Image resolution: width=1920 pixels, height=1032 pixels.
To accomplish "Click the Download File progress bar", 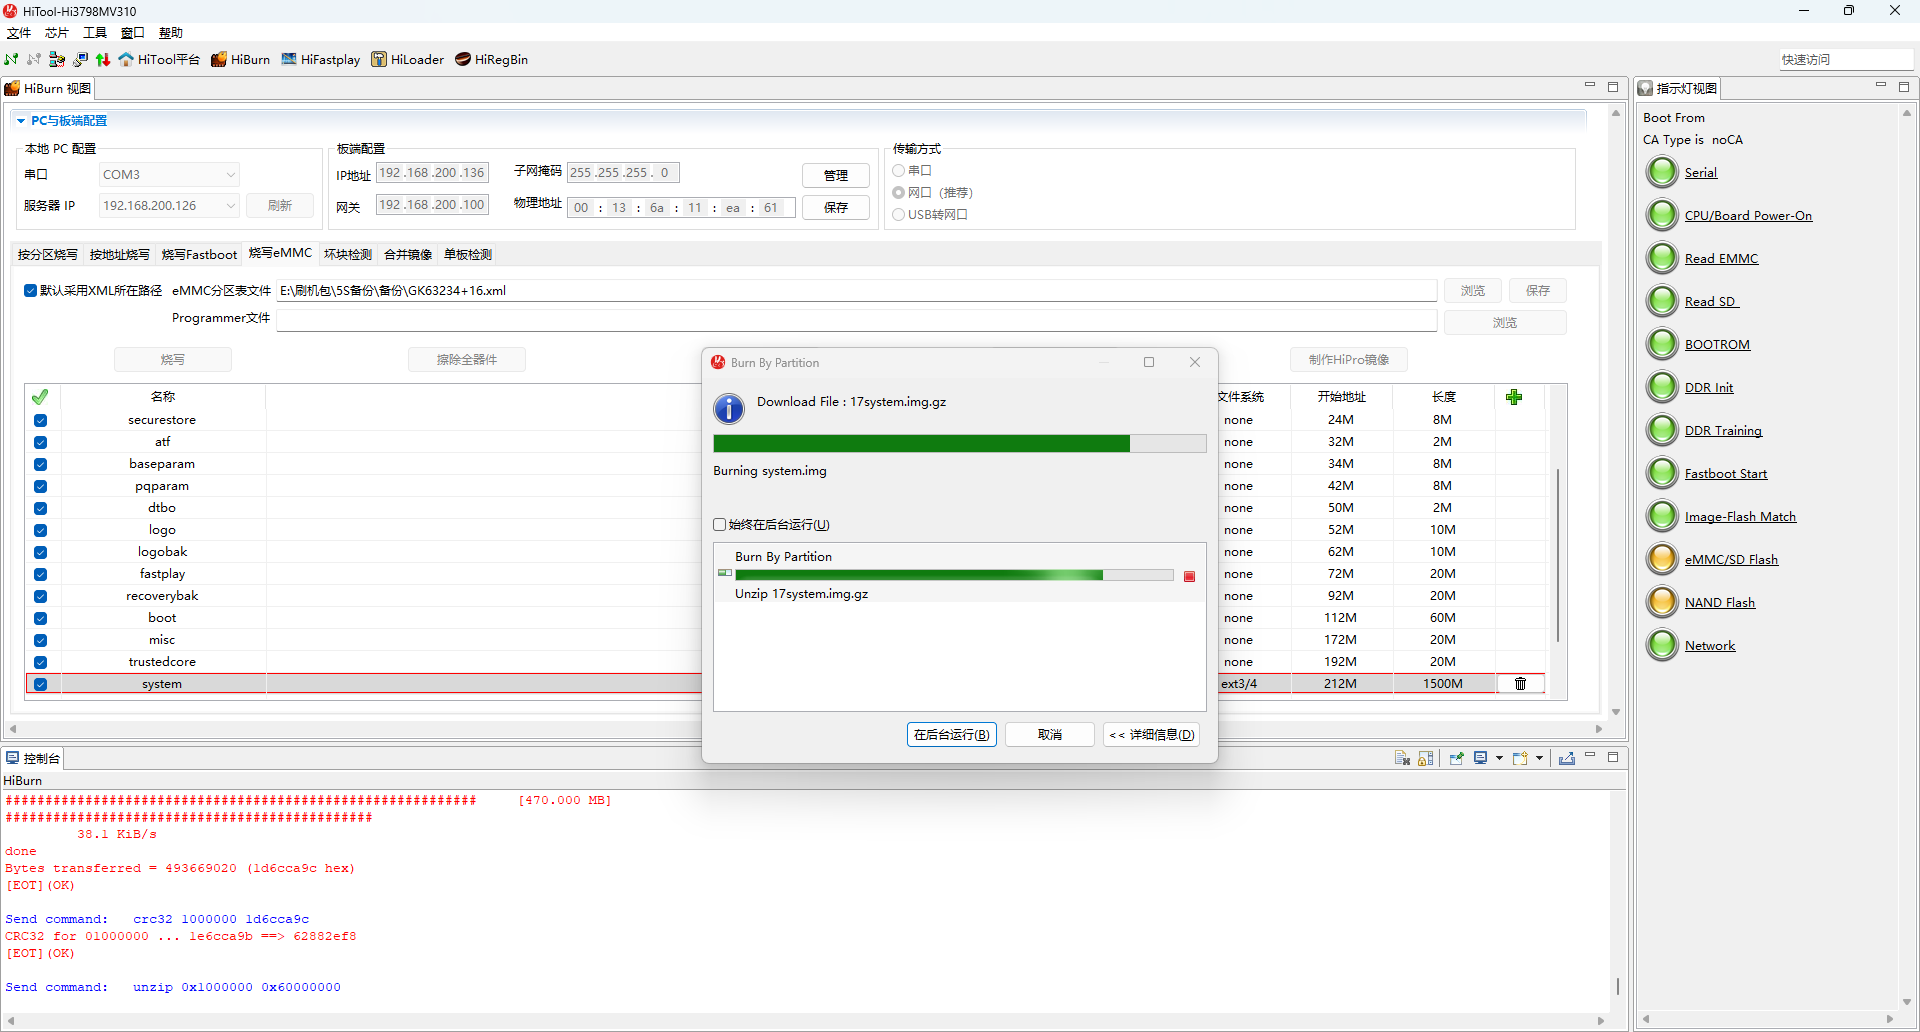I will tap(960, 444).
